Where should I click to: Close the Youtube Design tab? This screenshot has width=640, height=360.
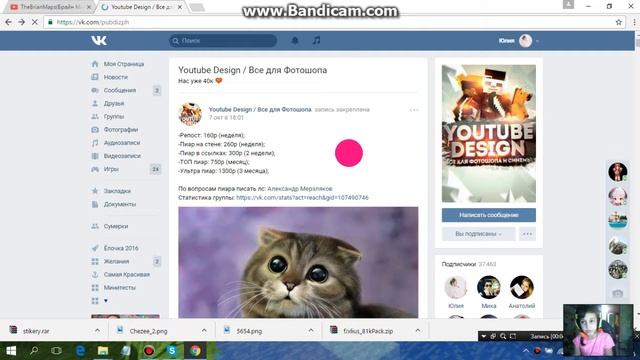click(180, 7)
